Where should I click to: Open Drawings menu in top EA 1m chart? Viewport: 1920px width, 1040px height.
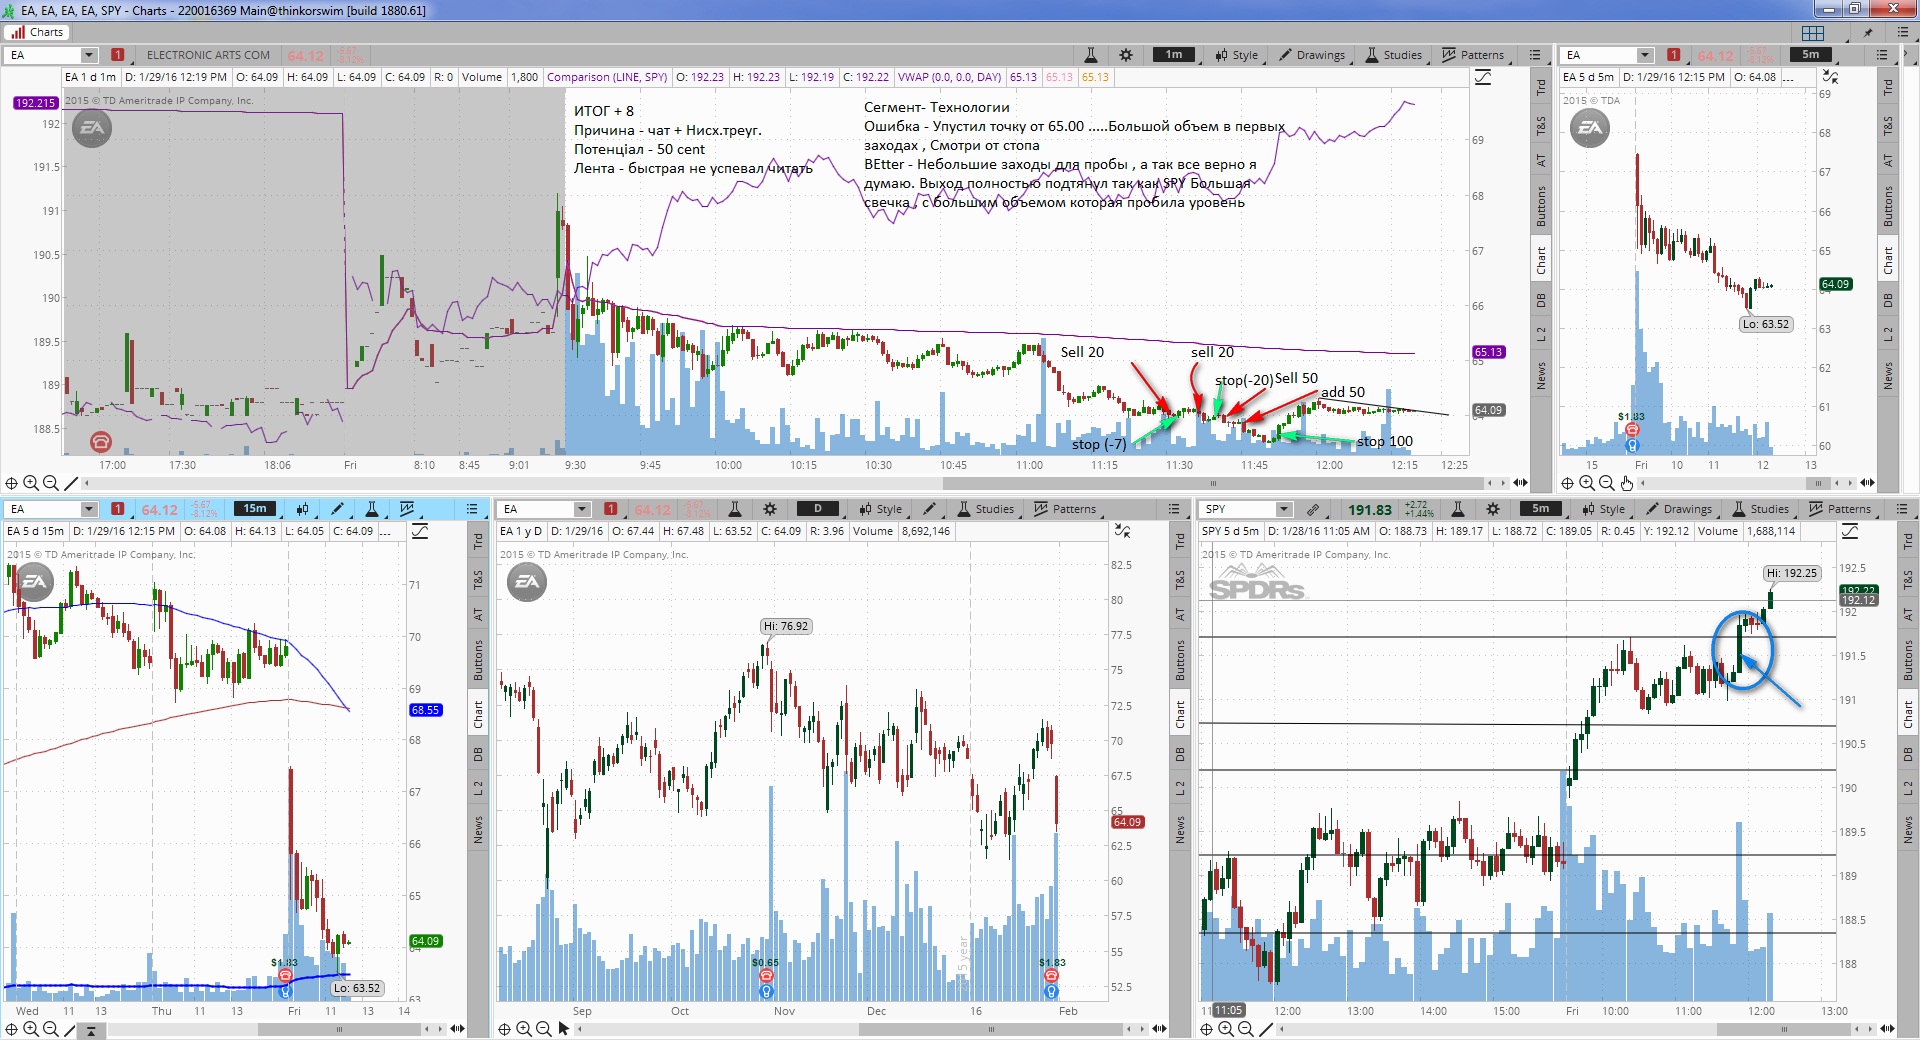coord(1312,55)
